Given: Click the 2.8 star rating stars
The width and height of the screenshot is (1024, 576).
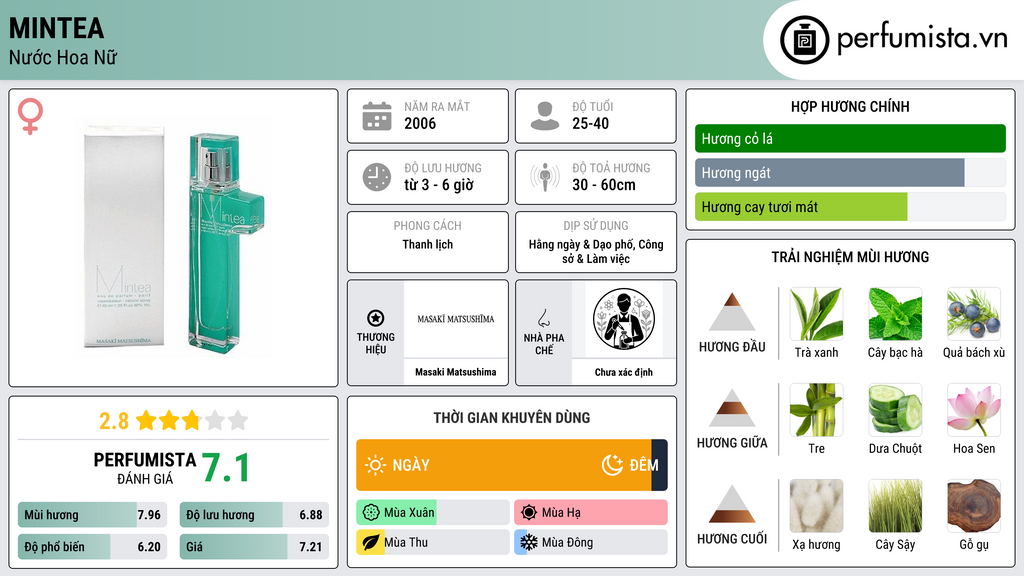Looking at the screenshot, I should tap(192, 420).
